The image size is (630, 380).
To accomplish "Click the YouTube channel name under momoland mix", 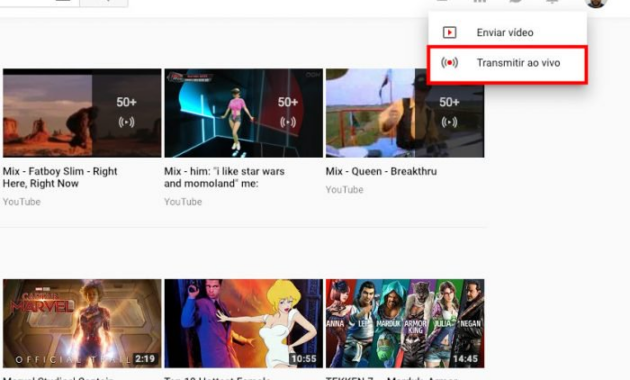I will pyautogui.click(x=183, y=202).
